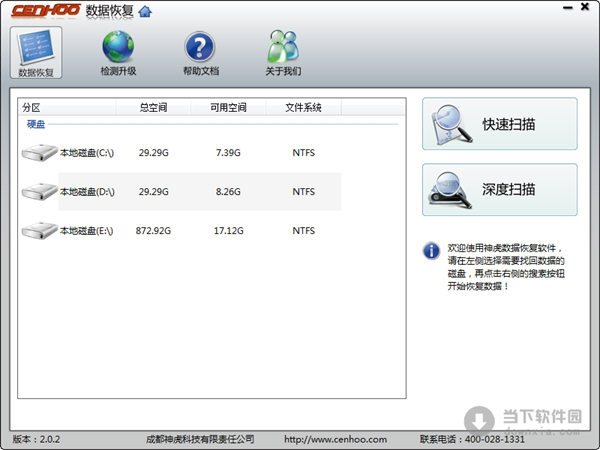The width and height of the screenshot is (600, 450).
Task: Start 快速扫描 quick scan
Action: [x=500, y=124]
